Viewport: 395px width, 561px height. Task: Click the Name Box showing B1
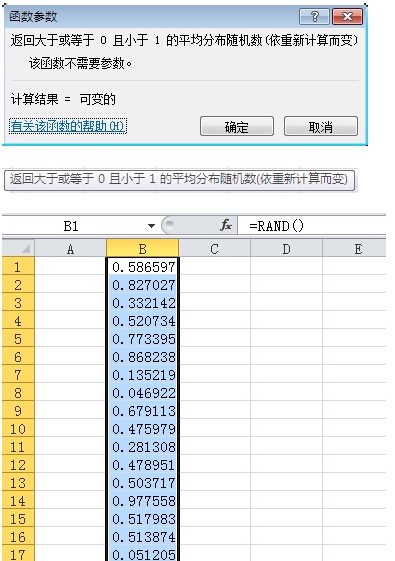pyautogui.click(x=71, y=226)
